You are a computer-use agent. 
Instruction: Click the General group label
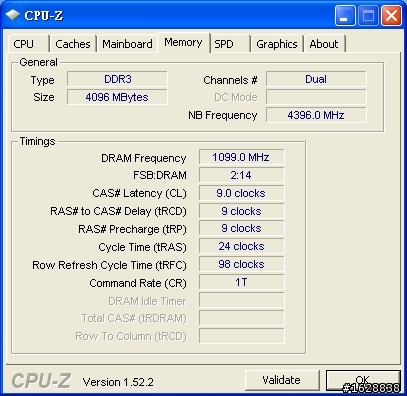[x=38, y=62]
